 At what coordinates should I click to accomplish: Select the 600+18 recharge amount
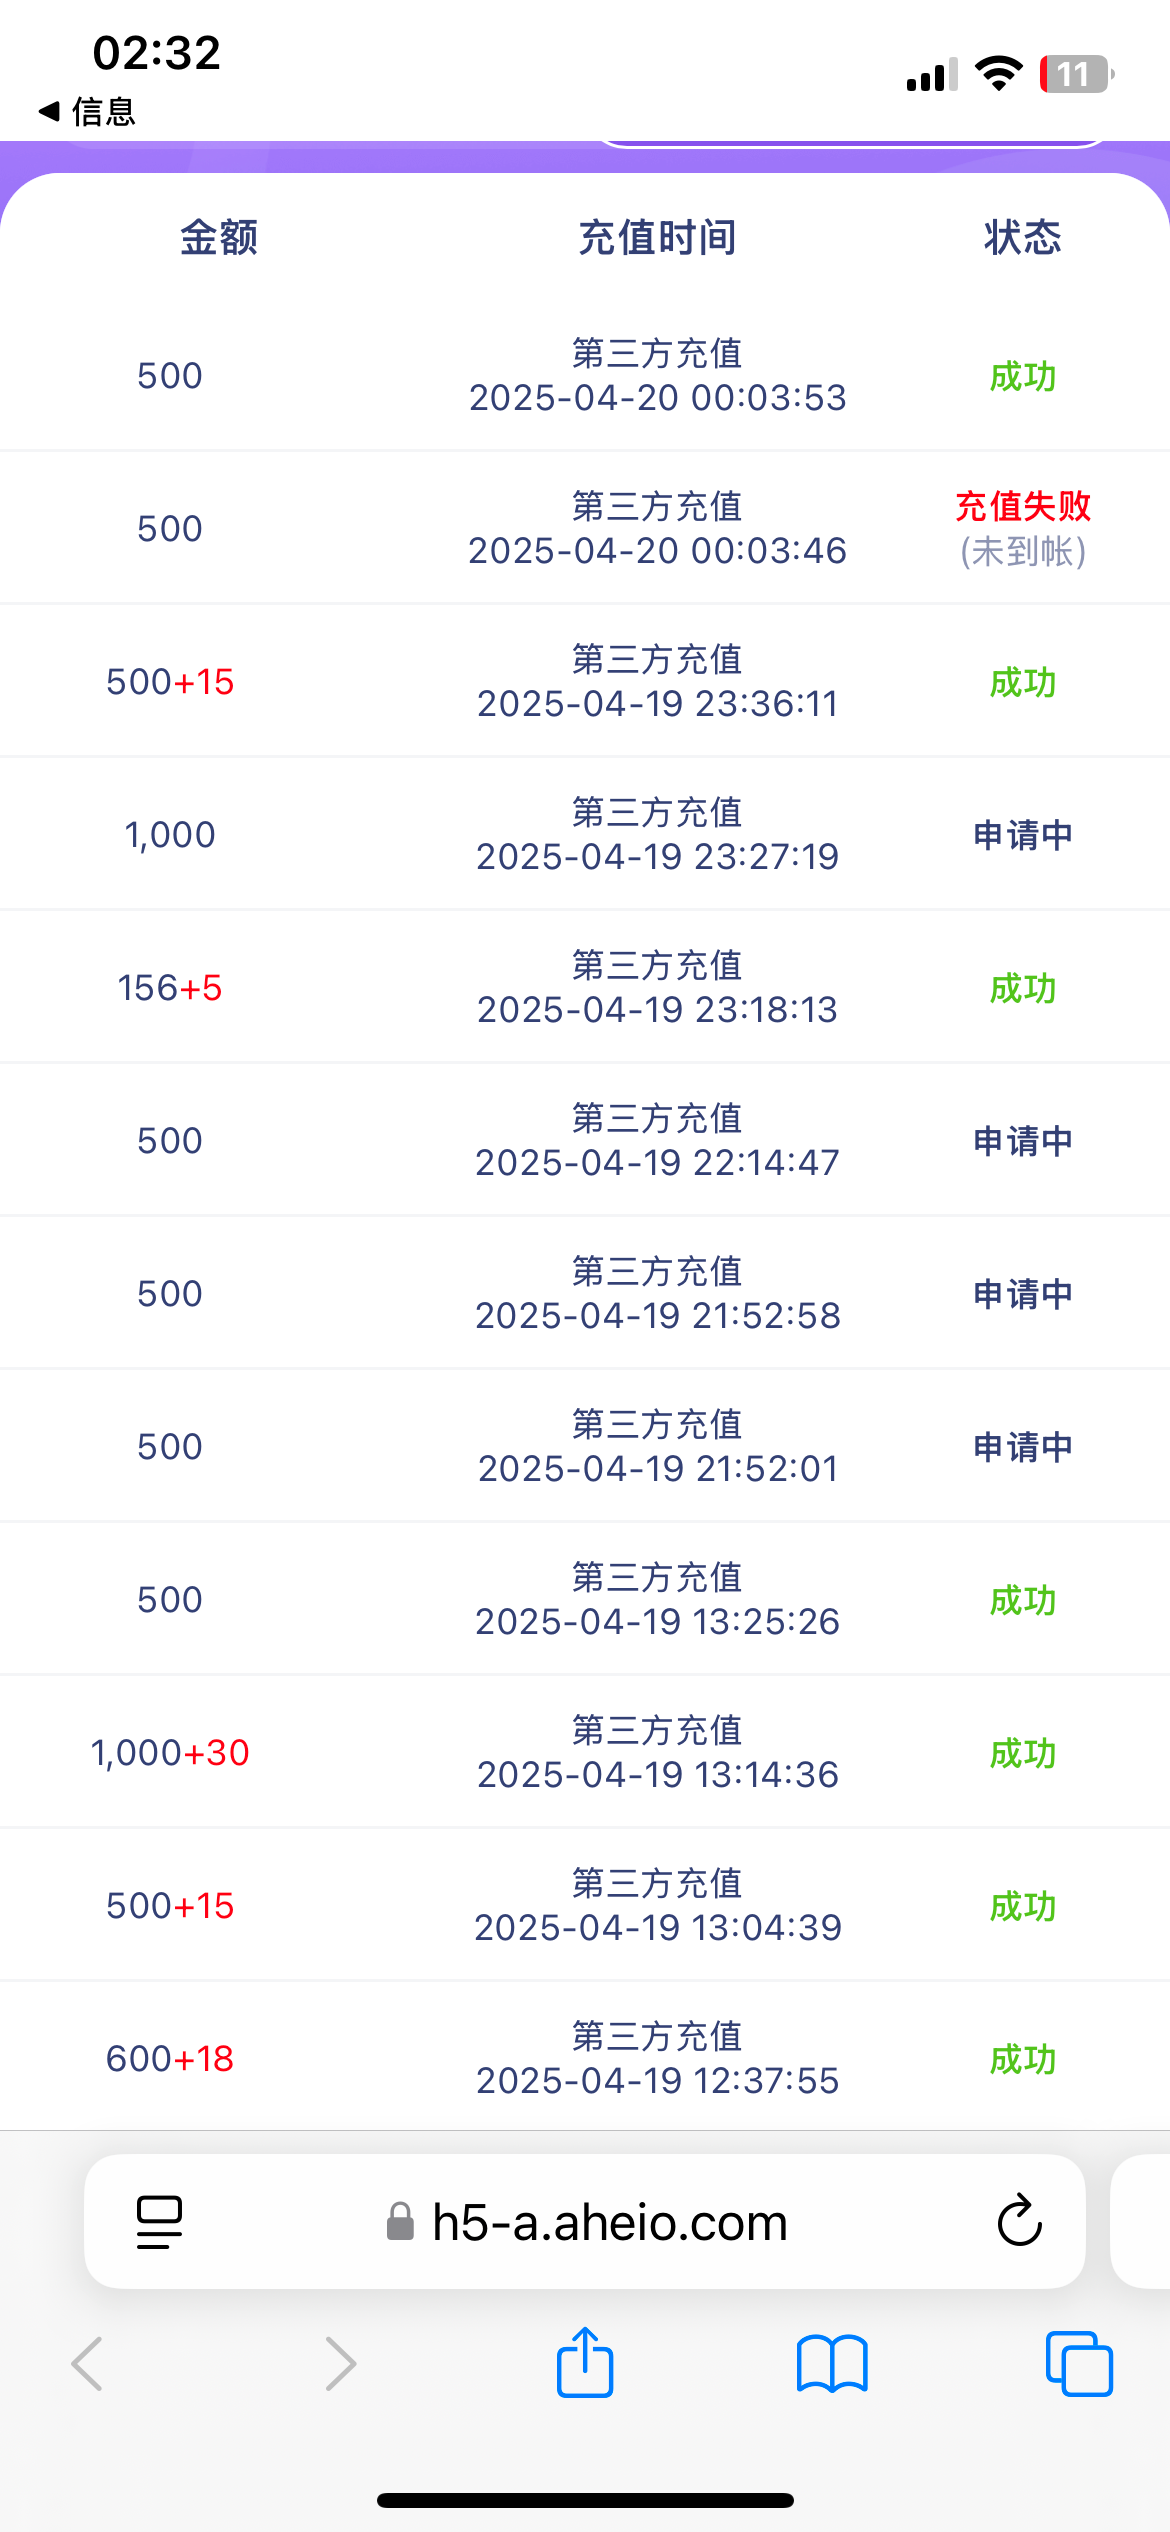pos(170,2059)
